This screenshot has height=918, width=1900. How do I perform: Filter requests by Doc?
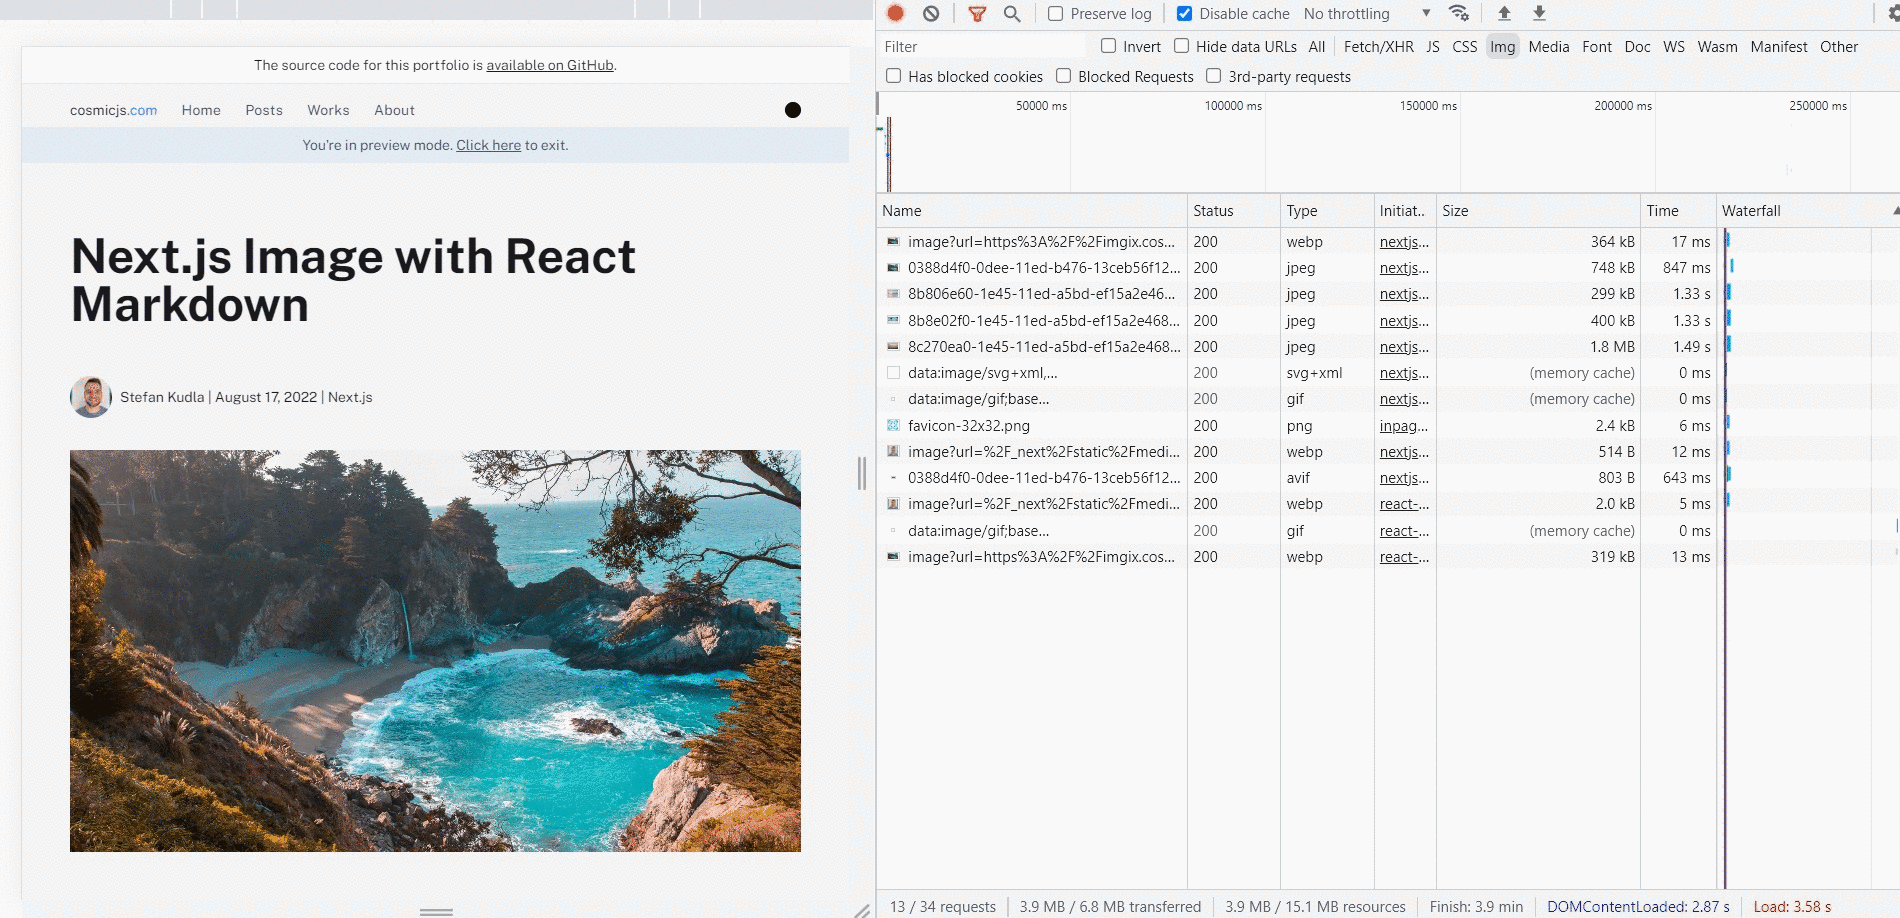click(1637, 47)
